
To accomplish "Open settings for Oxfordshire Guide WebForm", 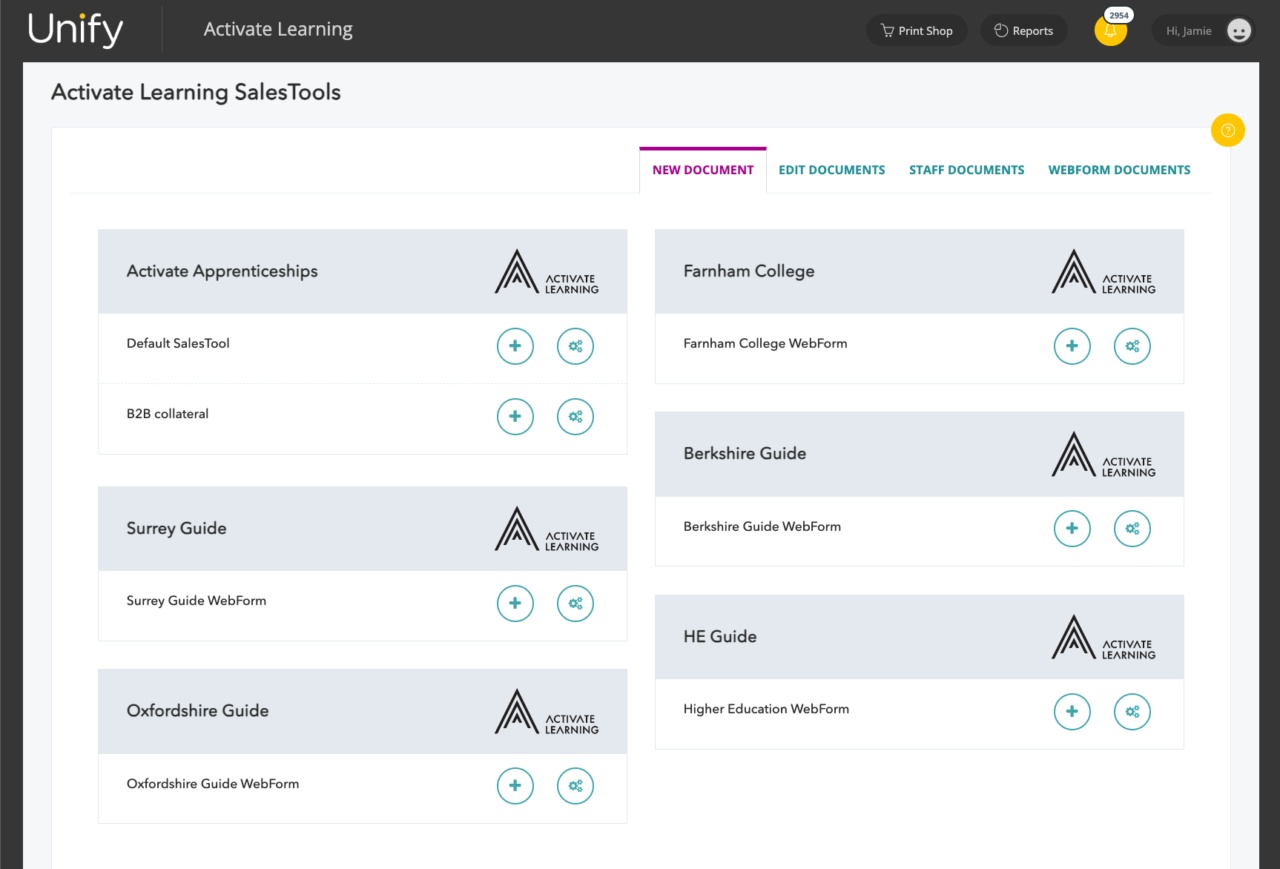I will pyautogui.click(x=575, y=786).
